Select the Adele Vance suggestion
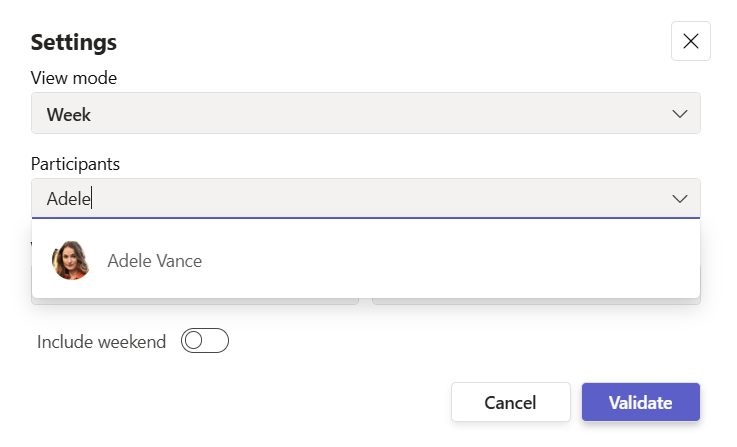 point(365,261)
